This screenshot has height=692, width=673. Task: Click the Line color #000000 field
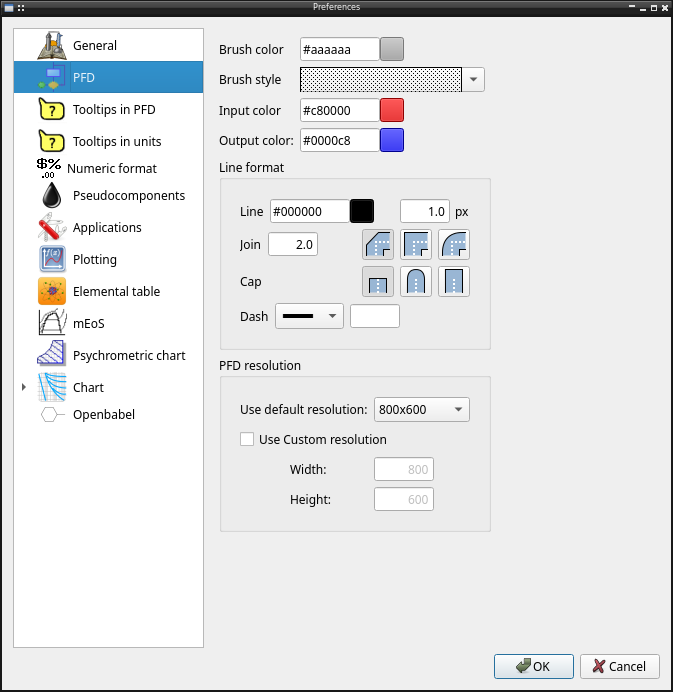point(309,211)
